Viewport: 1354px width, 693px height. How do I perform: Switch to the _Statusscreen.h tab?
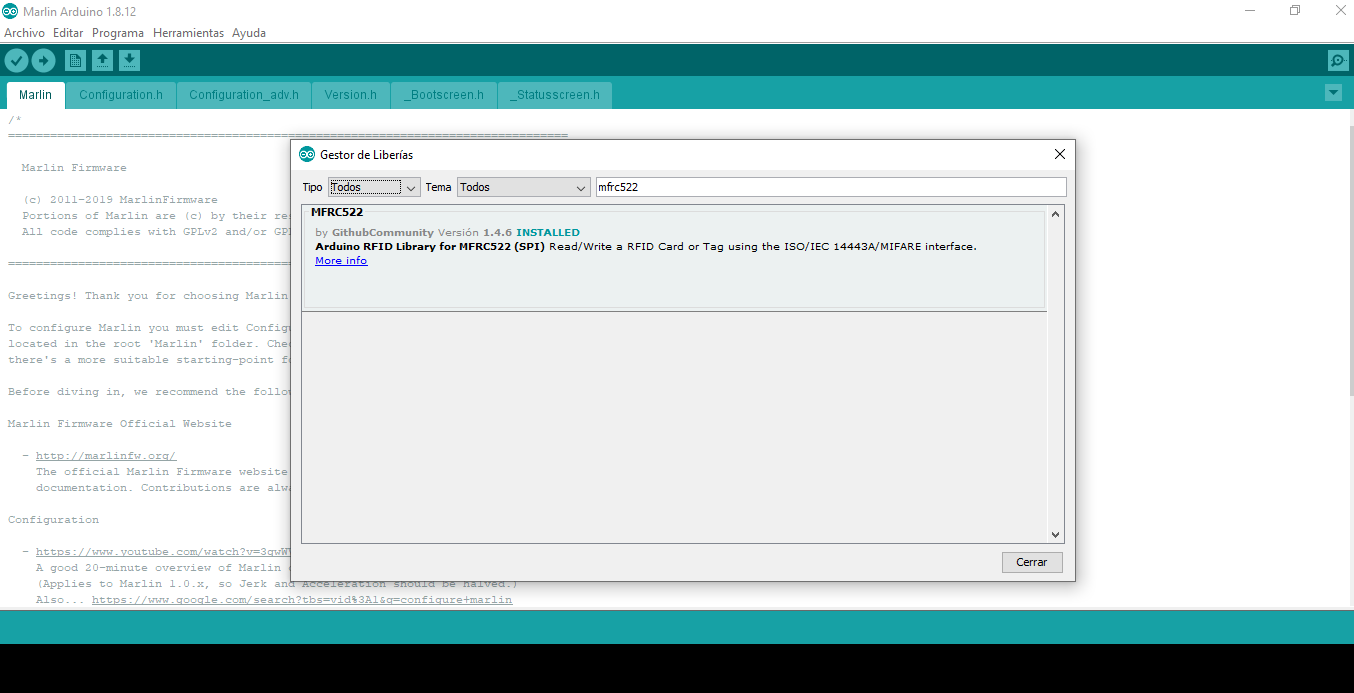point(555,95)
